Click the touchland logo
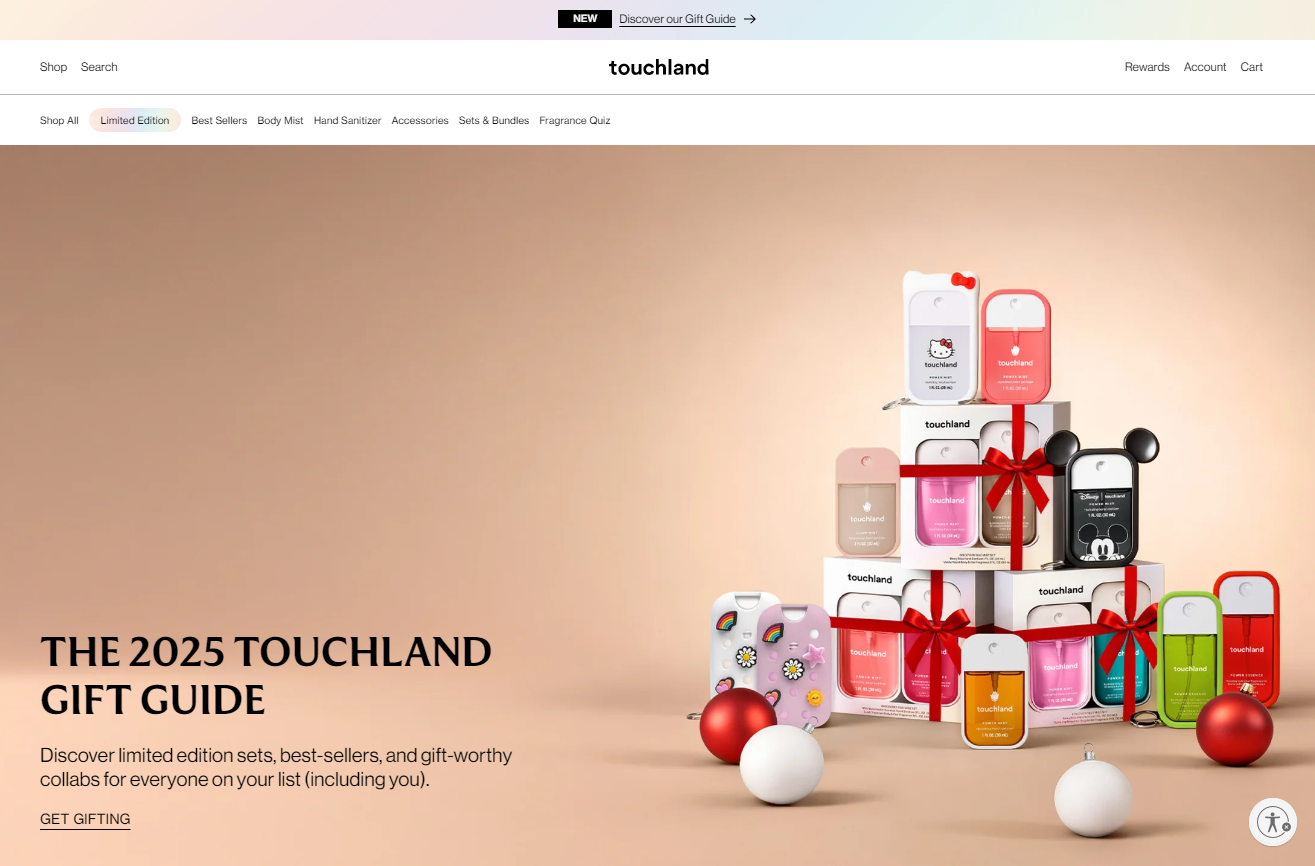The image size is (1315, 866). [x=659, y=67]
